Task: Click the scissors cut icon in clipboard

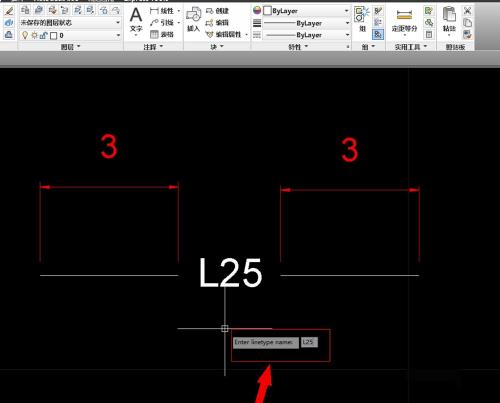Action: point(467,11)
